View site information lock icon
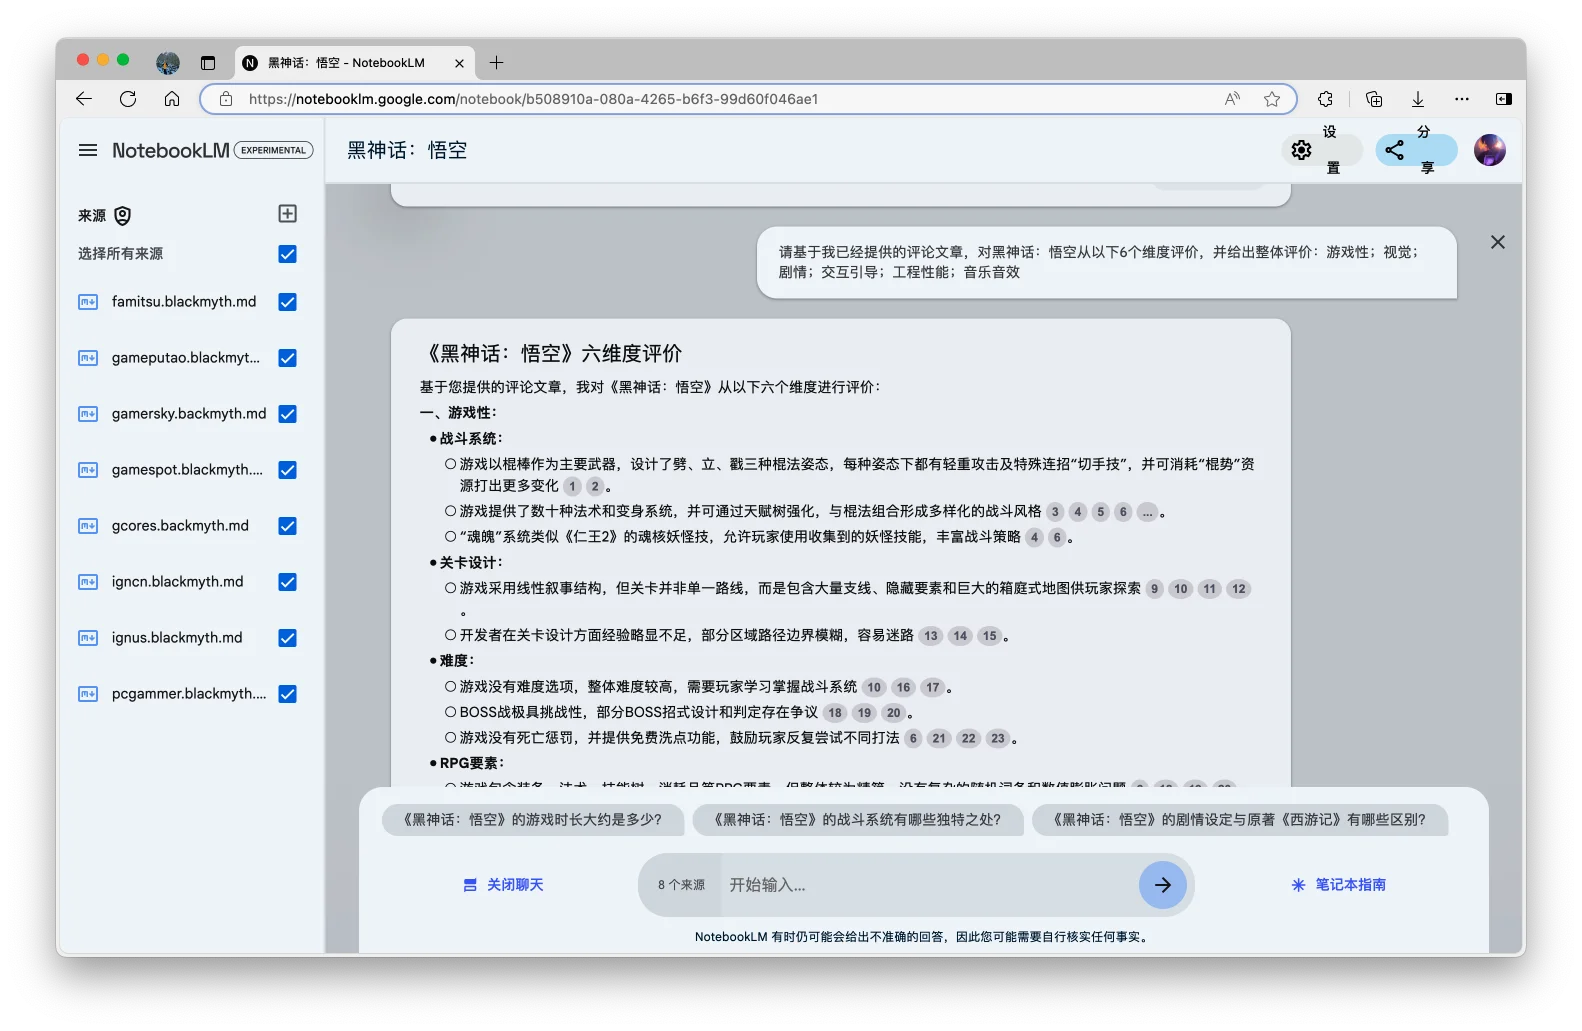 226,99
